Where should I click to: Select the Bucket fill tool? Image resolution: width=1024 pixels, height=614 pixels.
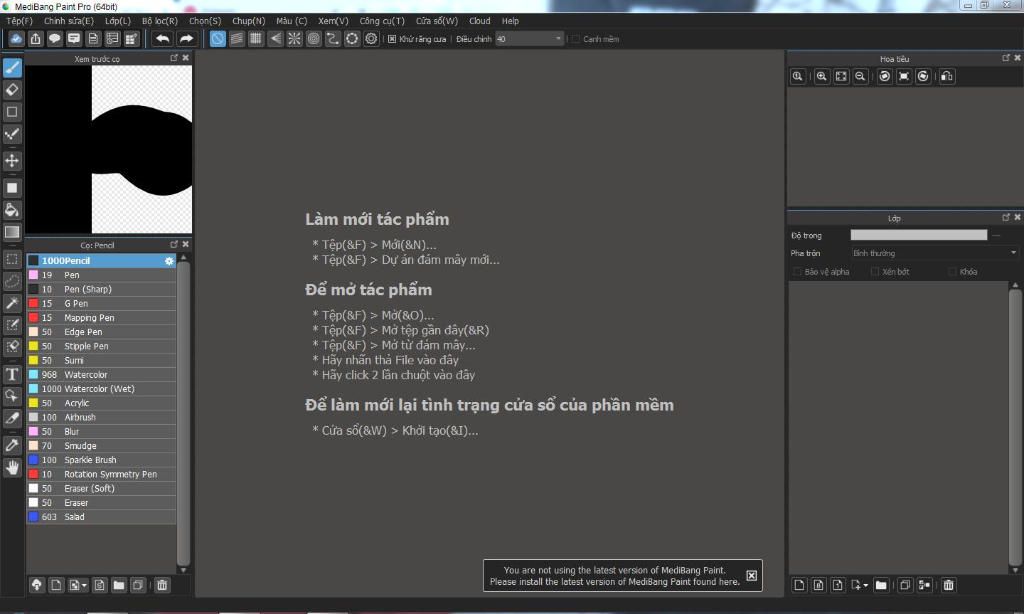(12, 210)
